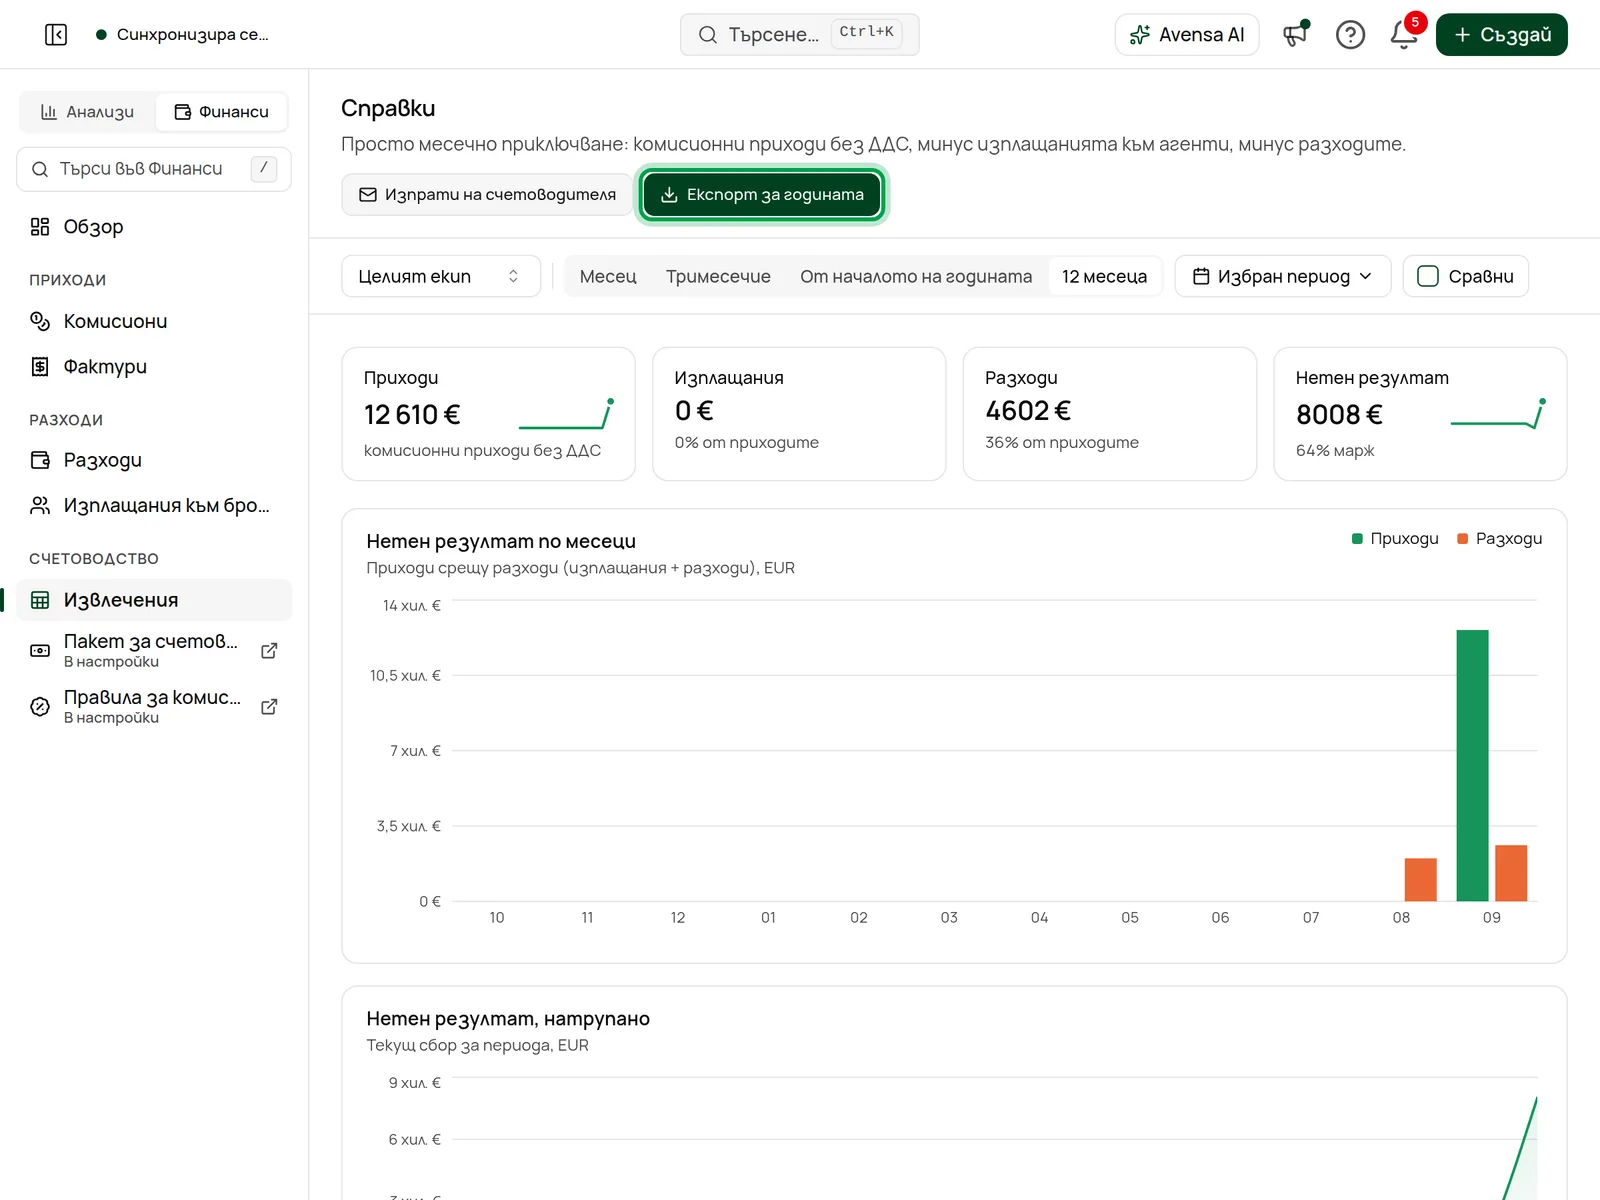Click the Фактури receipt icon
1600x1200 pixels.
[x=40, y=367]
